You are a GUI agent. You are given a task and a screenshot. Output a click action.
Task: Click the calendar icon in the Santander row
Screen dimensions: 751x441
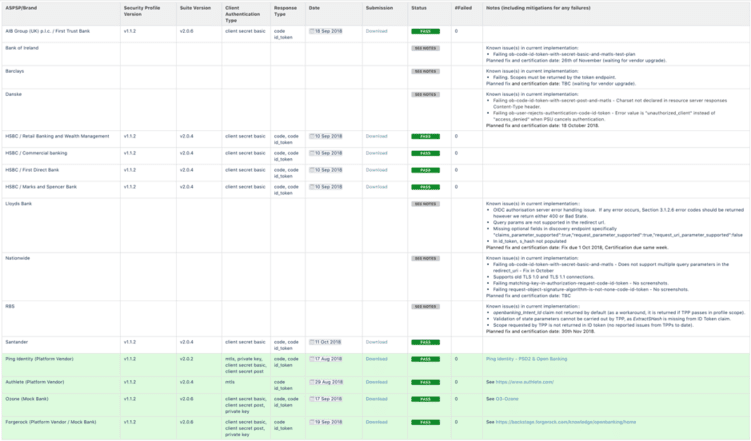pyautogui.click(x=312, y=342)
